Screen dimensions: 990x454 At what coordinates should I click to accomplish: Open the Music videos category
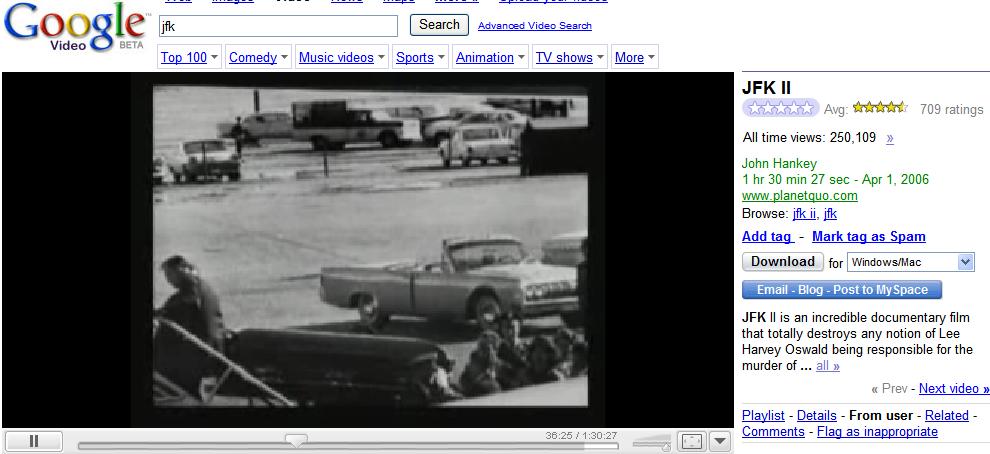(x=336, y=57)
